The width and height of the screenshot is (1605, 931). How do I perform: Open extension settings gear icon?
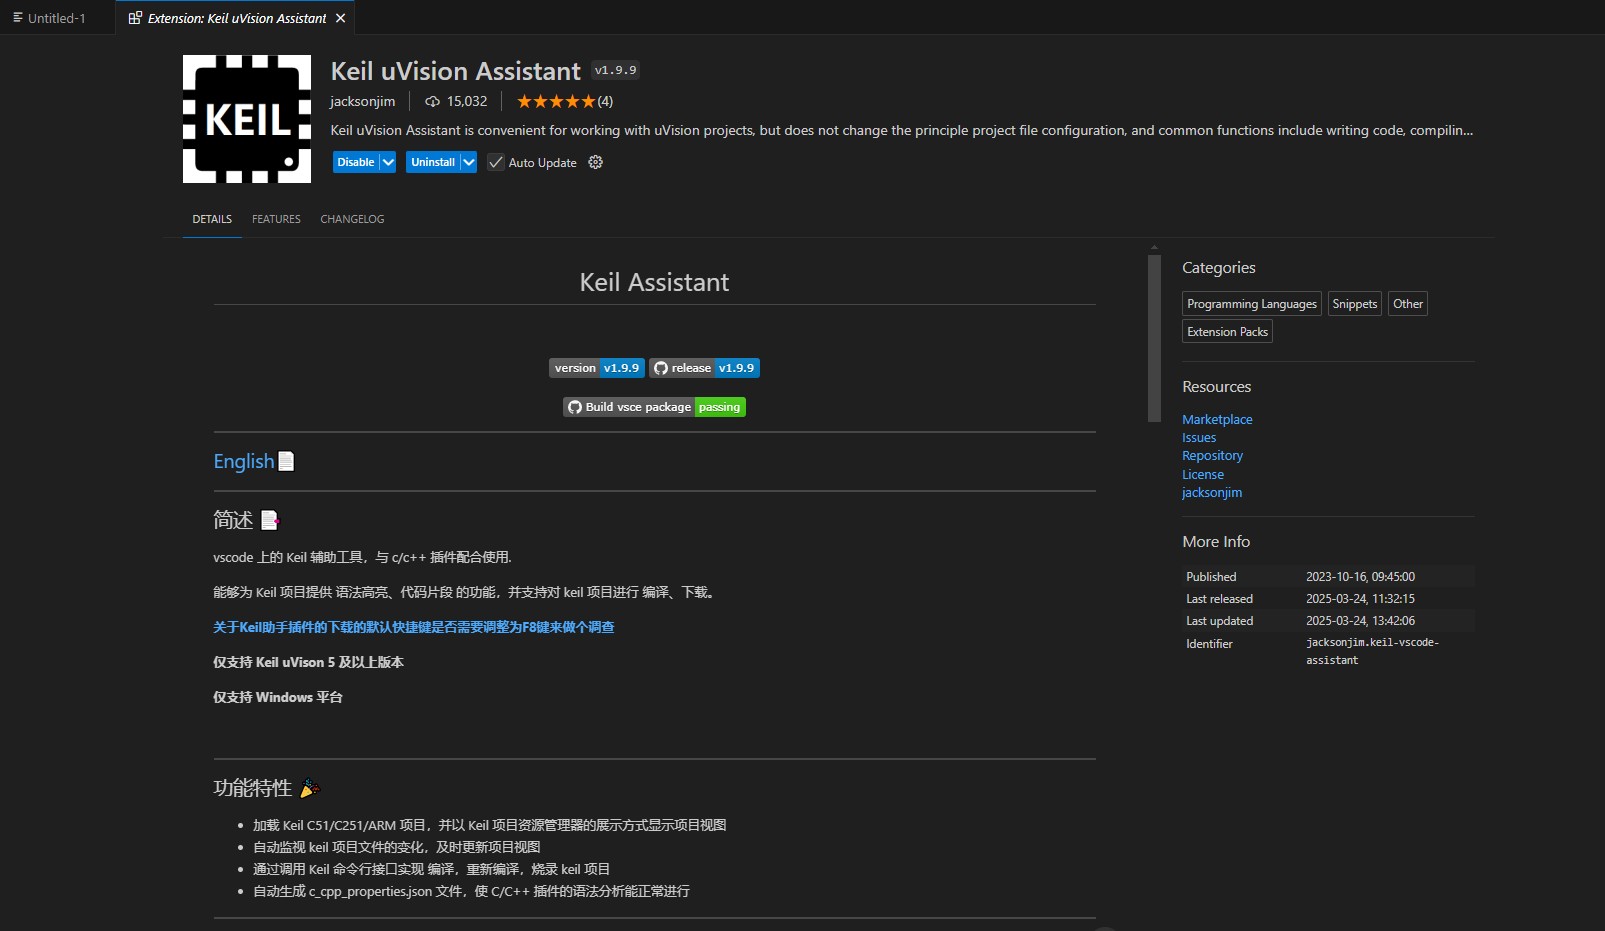pos(595,162)
